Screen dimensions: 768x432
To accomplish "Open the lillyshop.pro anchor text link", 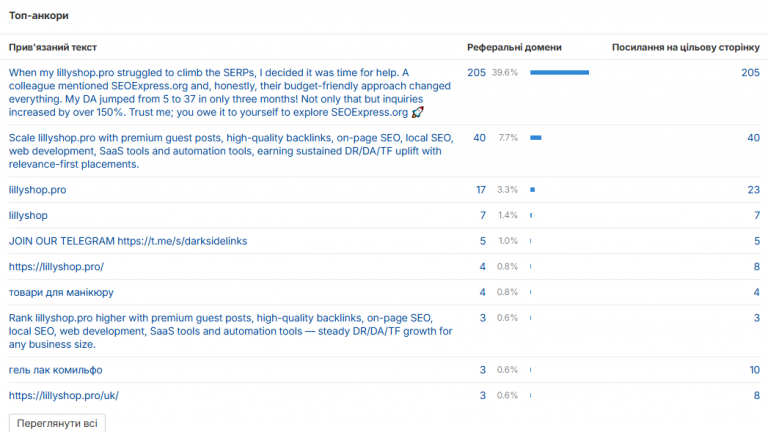I will (x=37, y=190).
